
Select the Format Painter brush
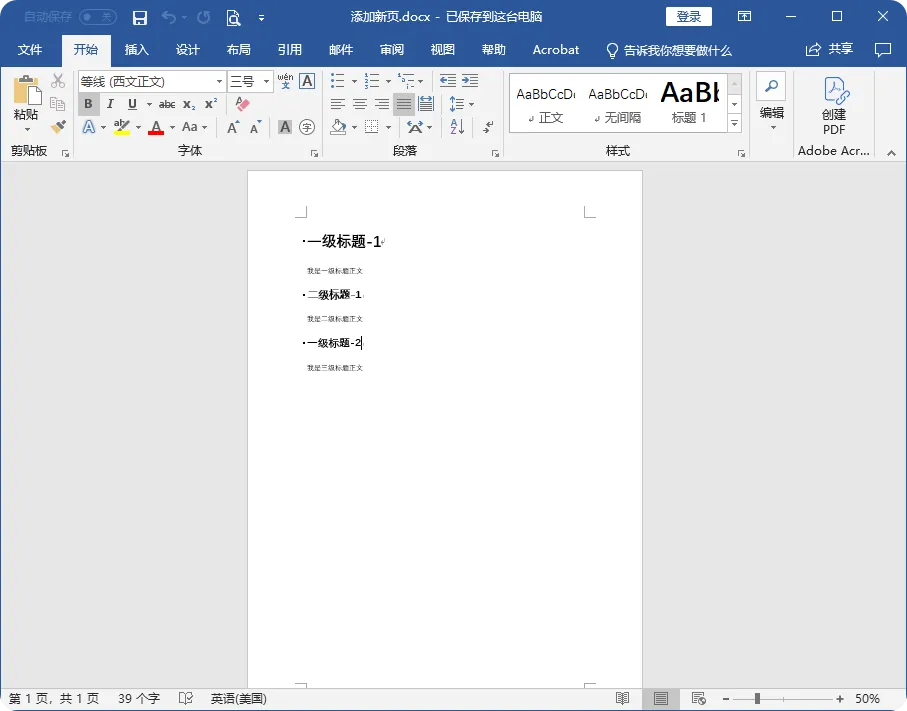point(58,126)
